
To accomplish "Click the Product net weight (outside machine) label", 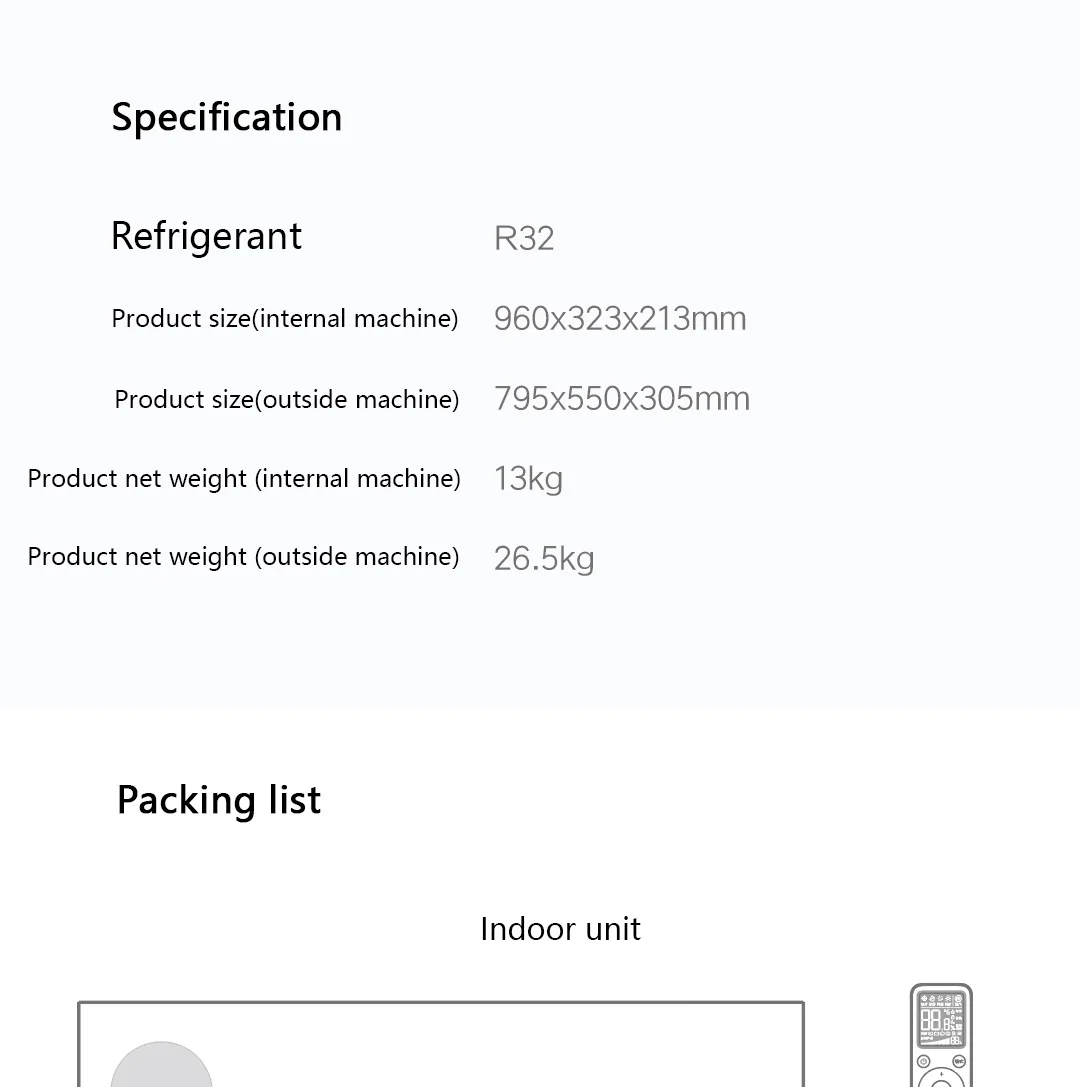I will tap(243, 556).
